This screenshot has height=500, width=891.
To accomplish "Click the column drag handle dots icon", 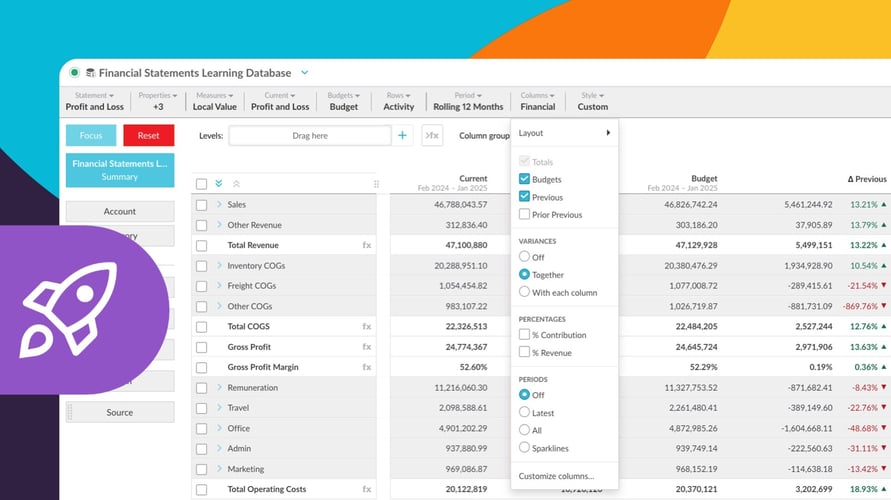I will click(x=376, y=184).
